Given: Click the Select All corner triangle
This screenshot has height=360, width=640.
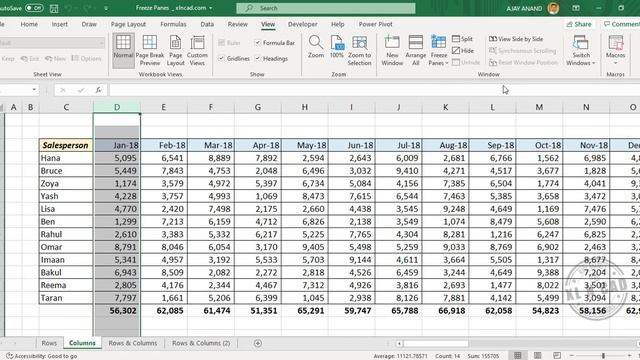Looking at the screenshot, I should coord(2,107).
